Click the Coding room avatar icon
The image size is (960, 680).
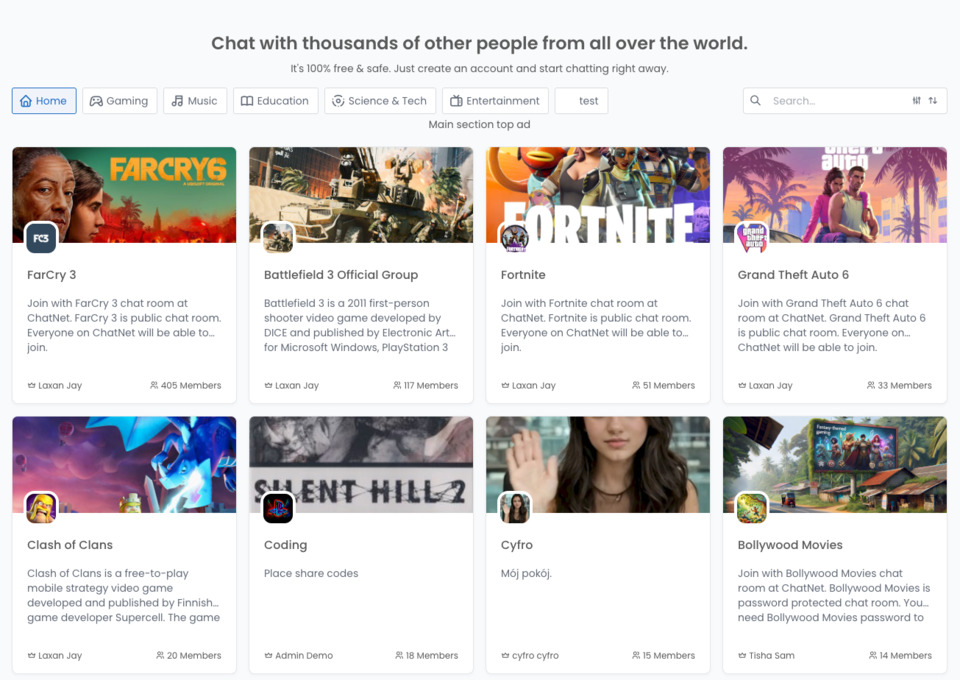click(x=278, y=508)
